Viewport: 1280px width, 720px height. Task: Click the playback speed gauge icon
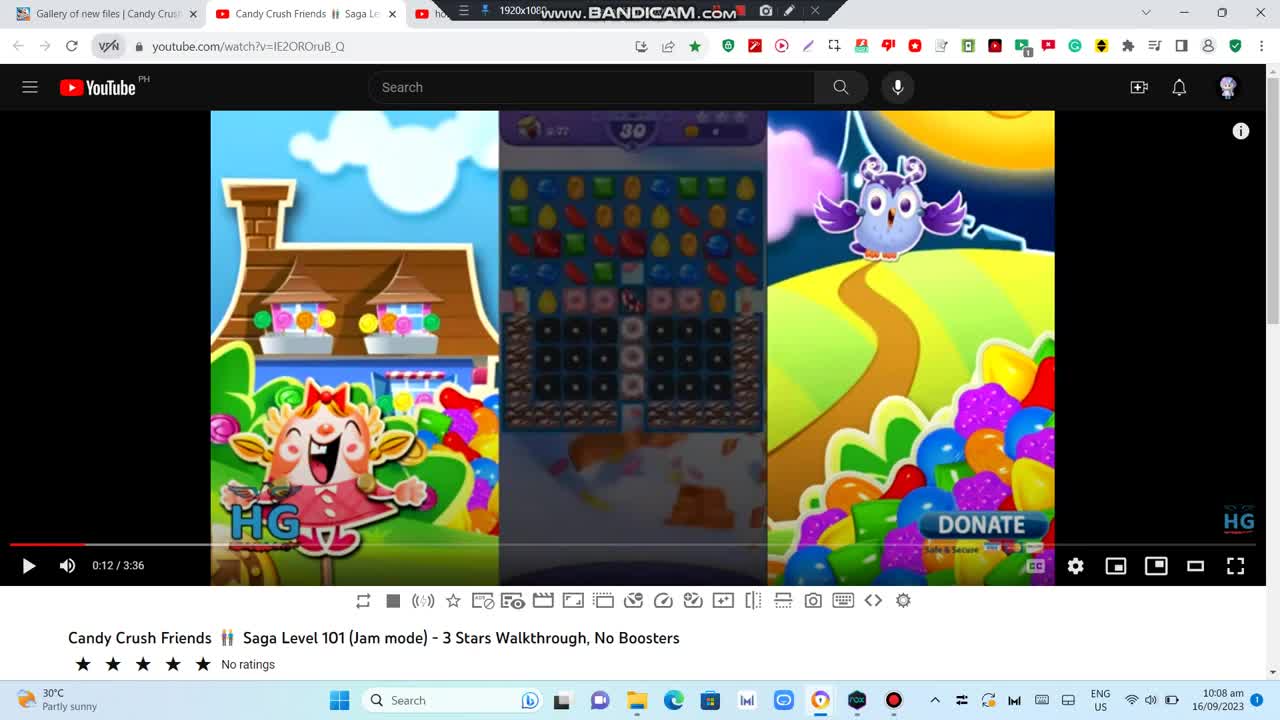(x=663, y=600)
